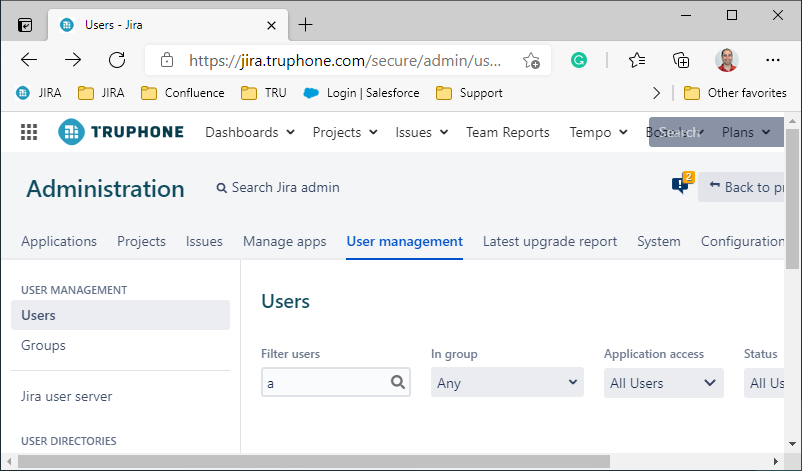Open the Status filter dropdown
Viewport: 802px width, 471px height.
(x=764, y=383)
